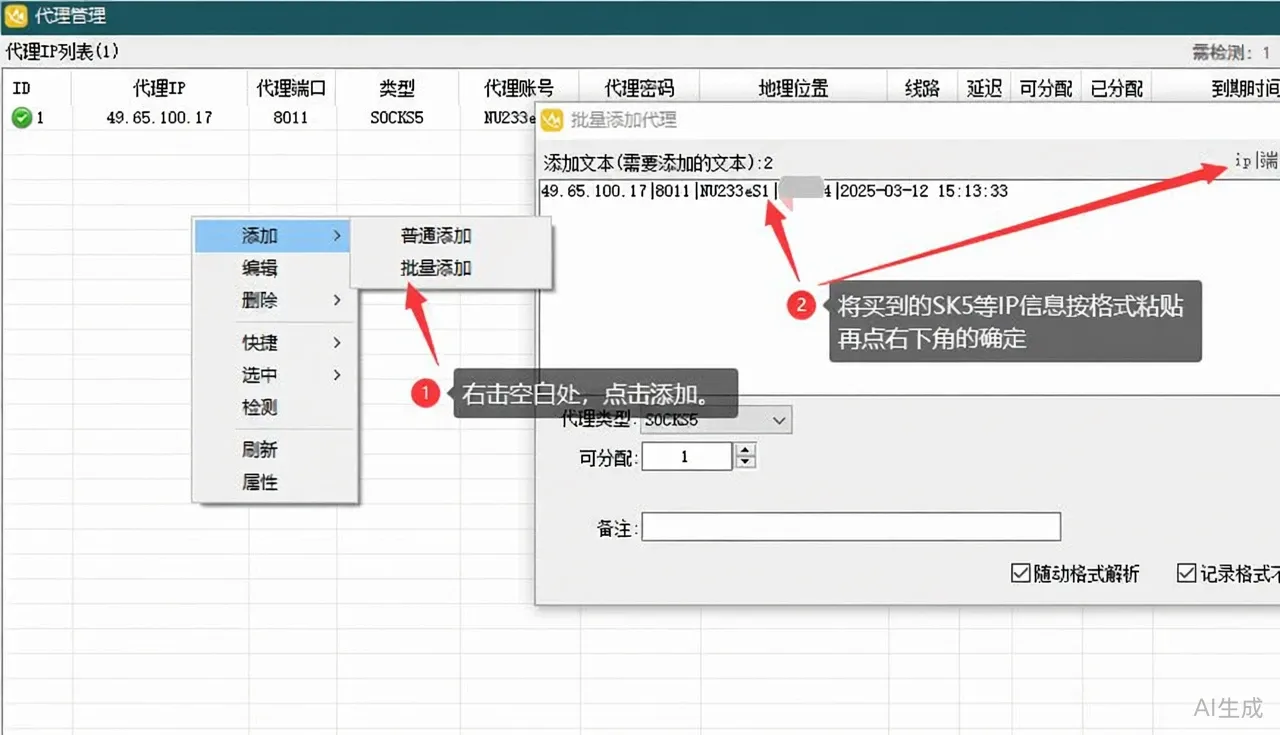Toggle the 记录格式 checkbox
Viewport: 1280px width, 735px height.
click(x=1187, y=574)
